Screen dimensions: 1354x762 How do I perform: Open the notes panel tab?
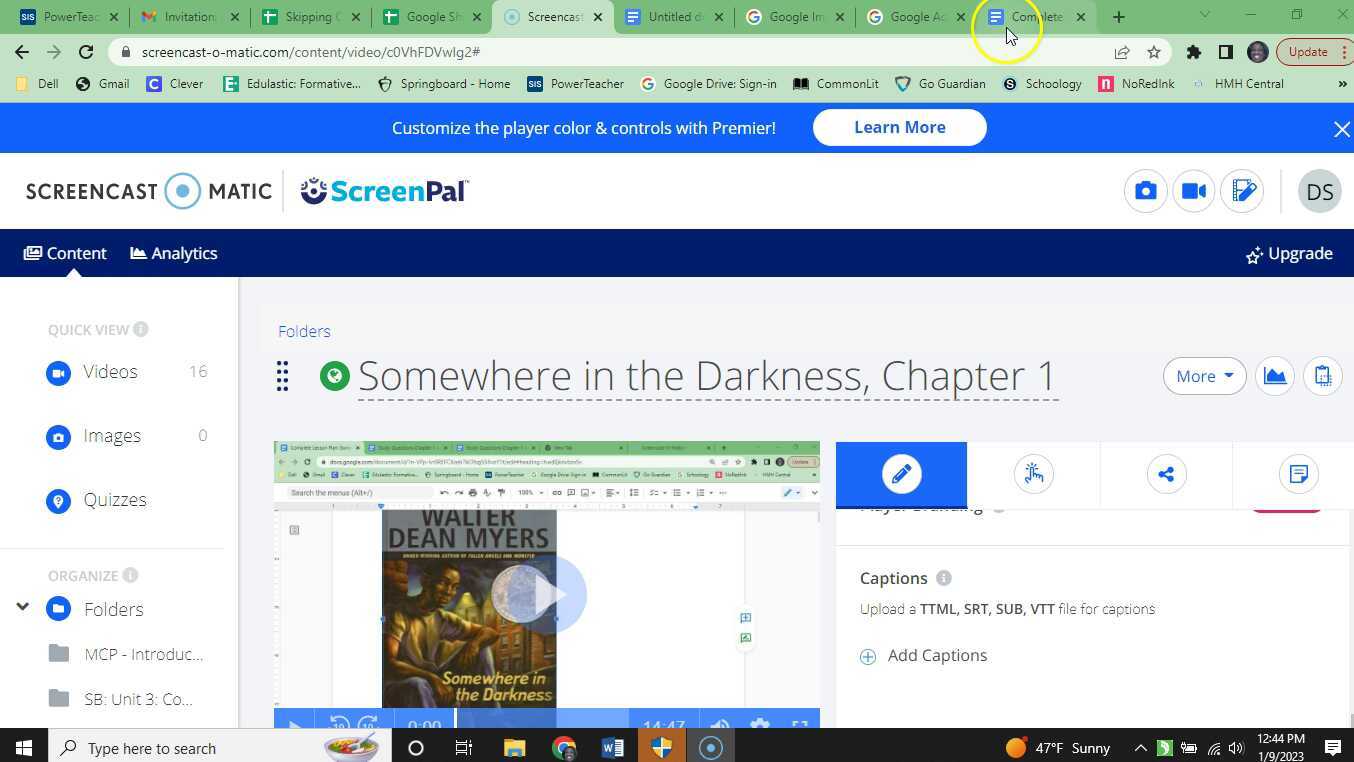click(x=1299, y=474)
